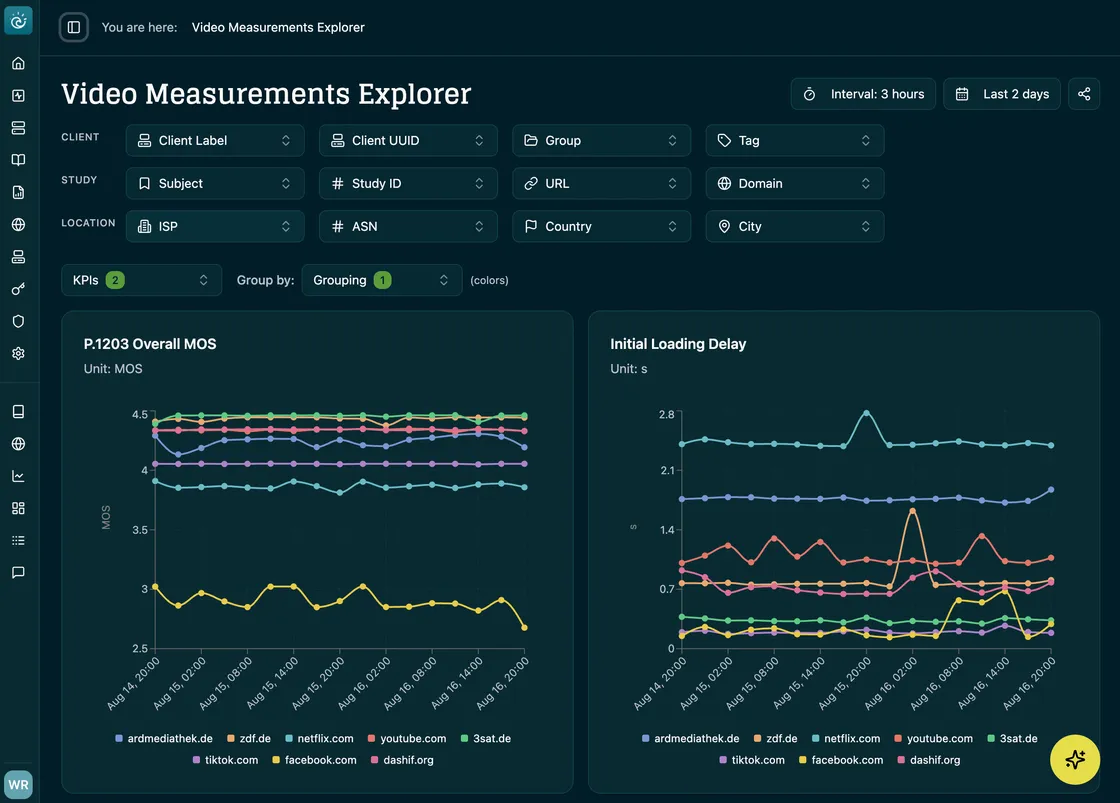This screenshot has height=803, width=1120.
Task: Toggle the sidebar panel button
Action: [74, 27]
